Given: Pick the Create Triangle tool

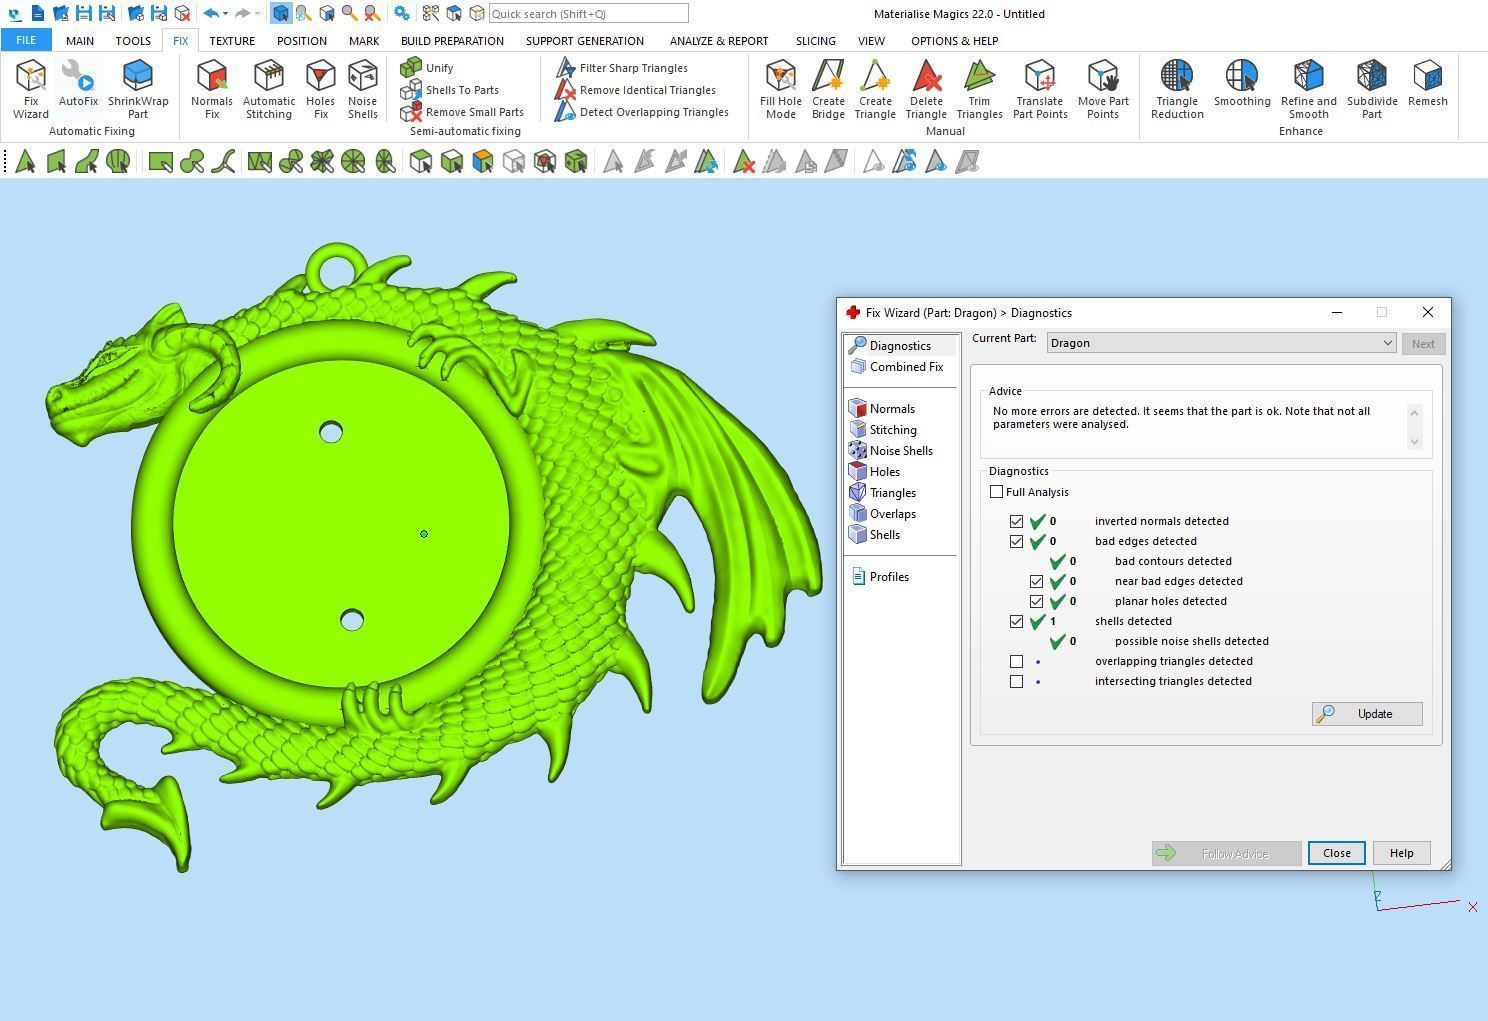Looking at the screenshot, I should pyautogui.click(x=875, y=89).
